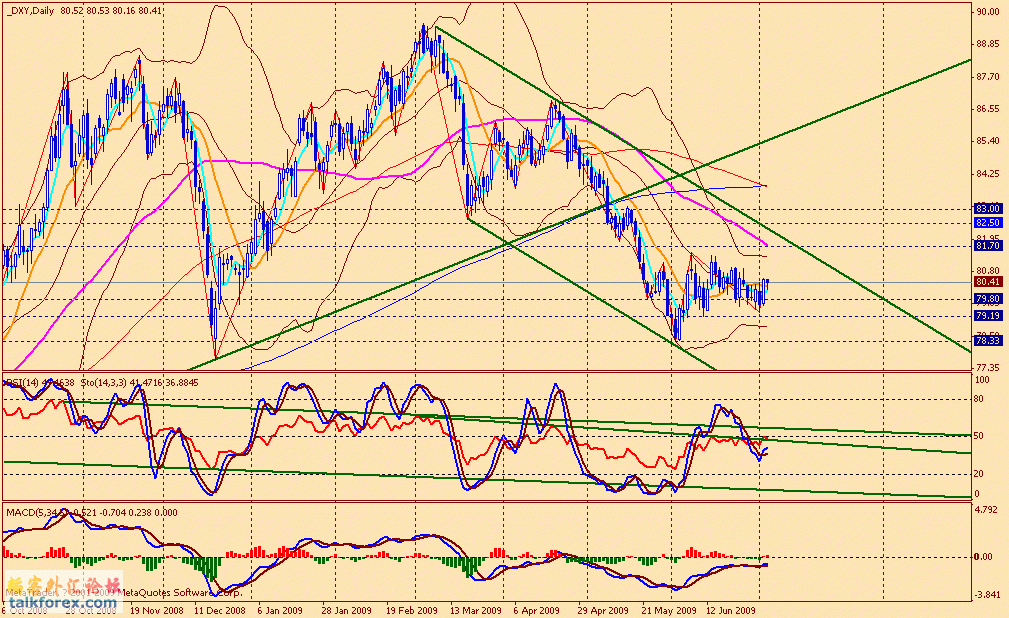This screenshot has height=618, width=1009.
Task: Select the 29 Apr 2009 date label
Action: tap(603, 610)
